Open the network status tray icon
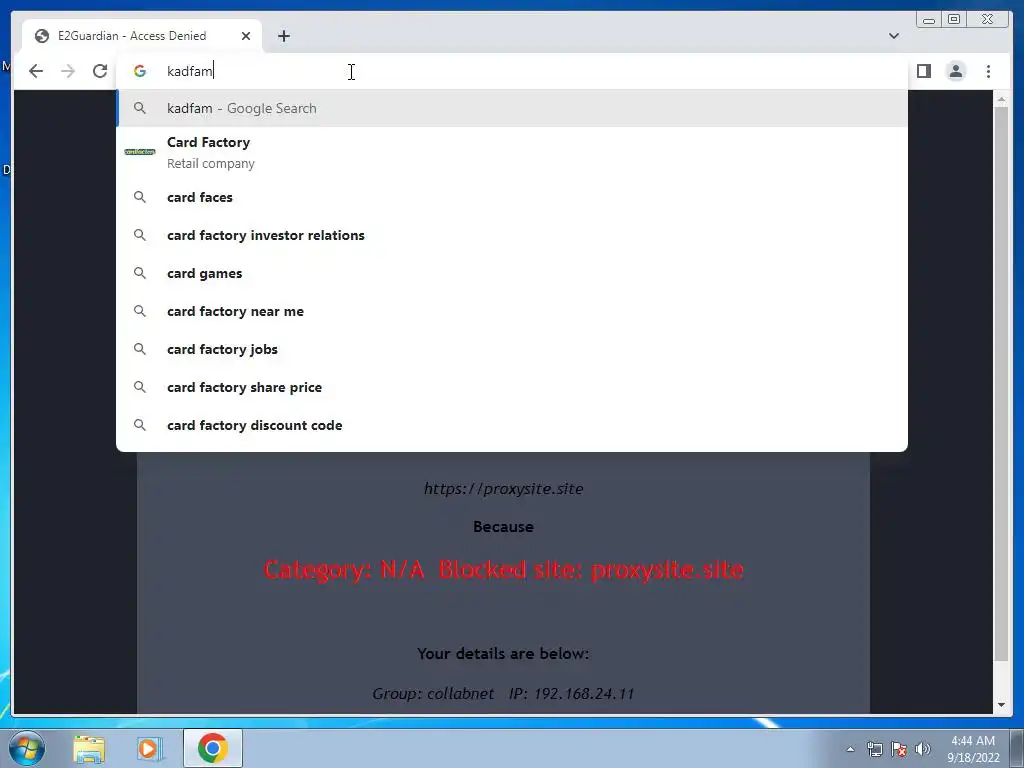This screenshot has width=1024, height=768. 874,749
